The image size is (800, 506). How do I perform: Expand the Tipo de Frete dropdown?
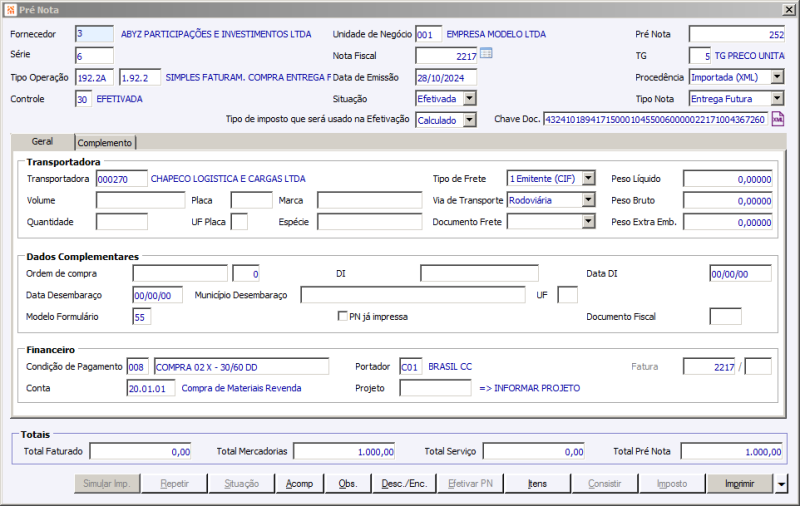(x=588, y=178)
